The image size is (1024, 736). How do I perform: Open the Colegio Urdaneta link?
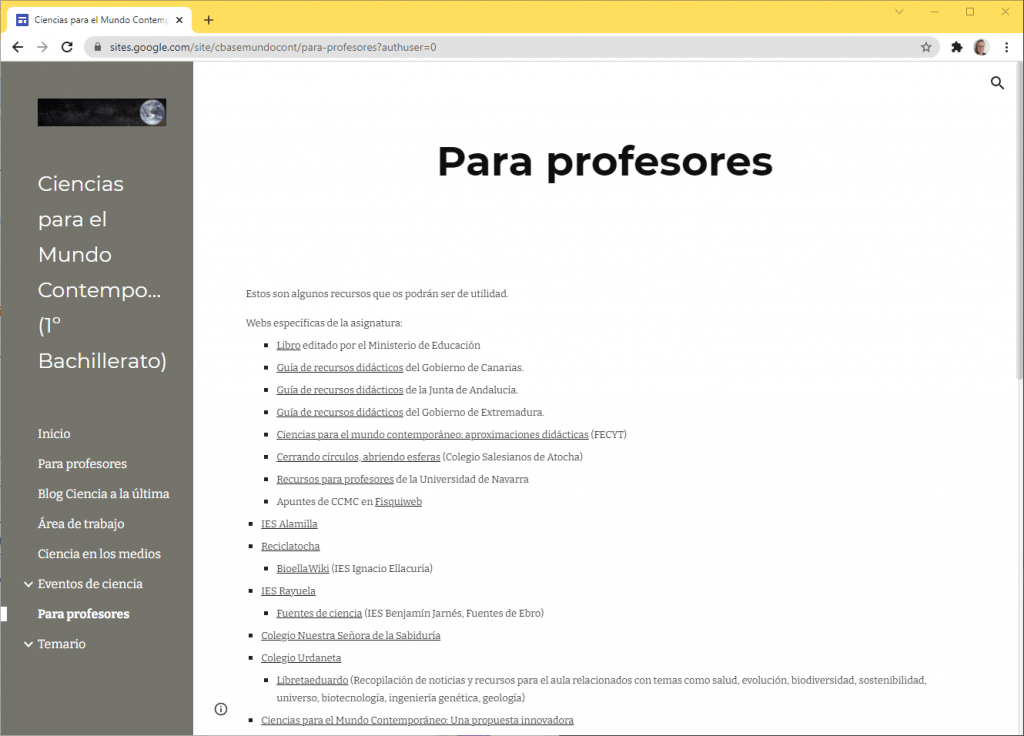click(301, 658)
